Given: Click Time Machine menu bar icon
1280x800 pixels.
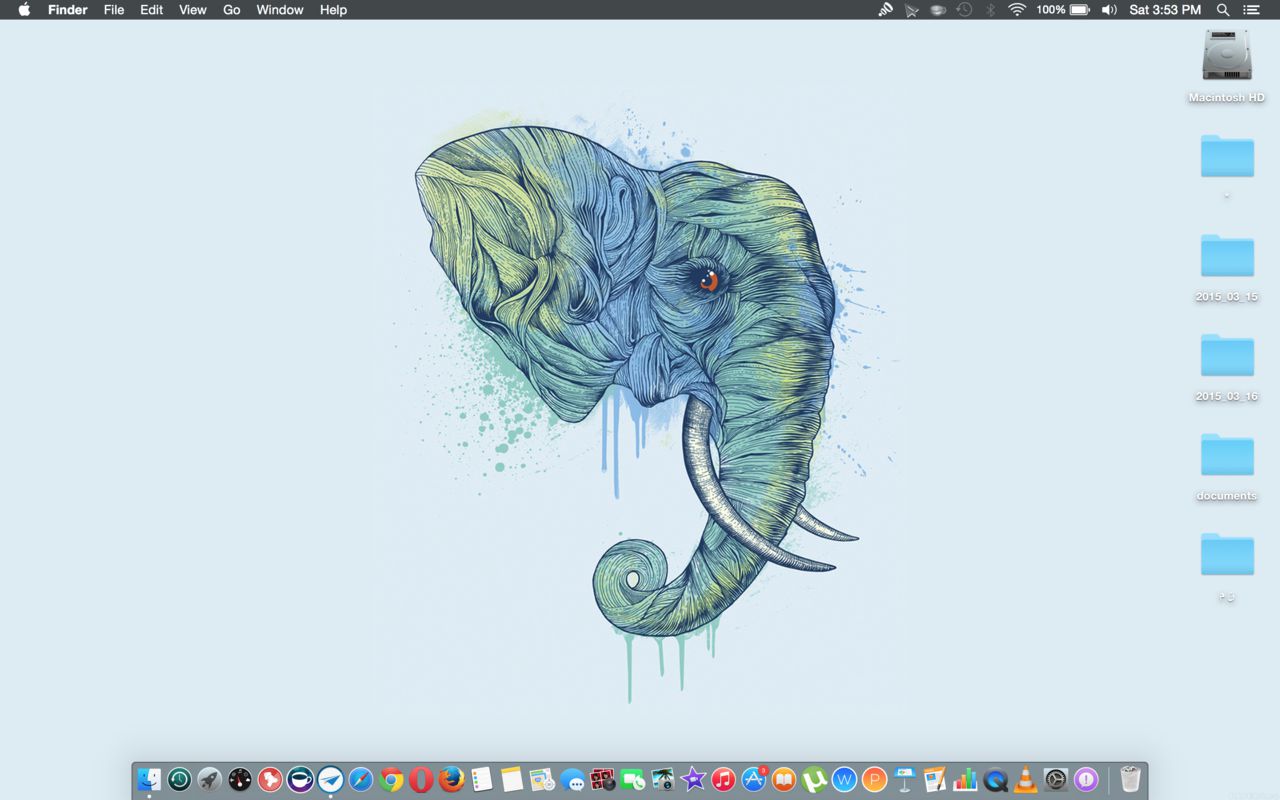Looking at the screenshot, I should point(964,9).
